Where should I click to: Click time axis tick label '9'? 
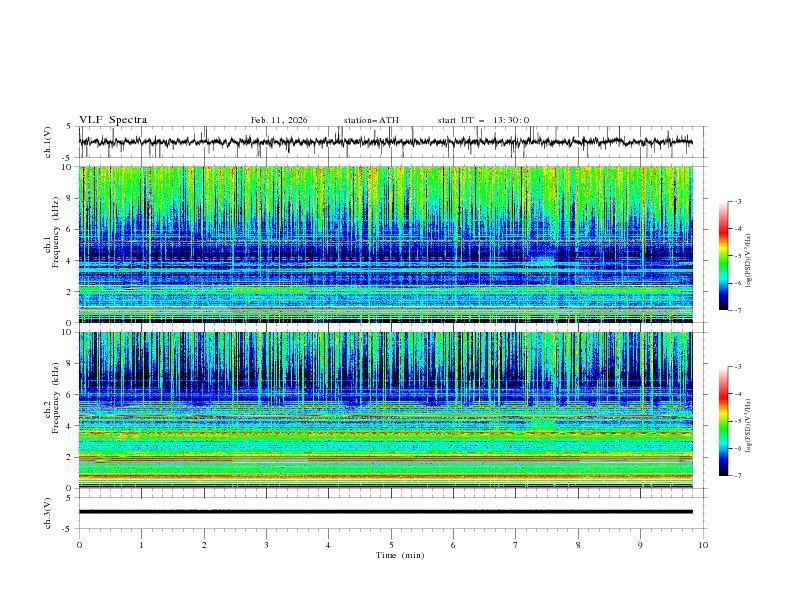(640, 545)
